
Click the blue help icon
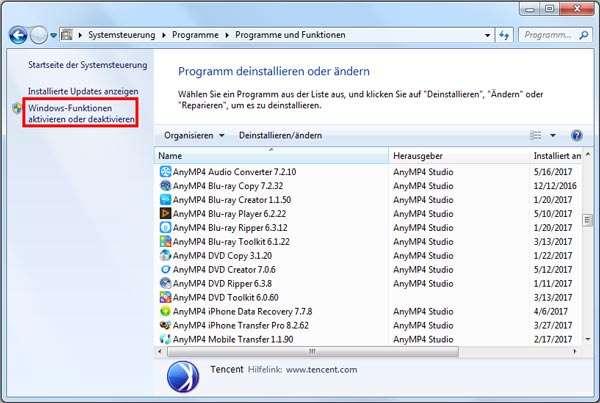click(x=577, y=135)
